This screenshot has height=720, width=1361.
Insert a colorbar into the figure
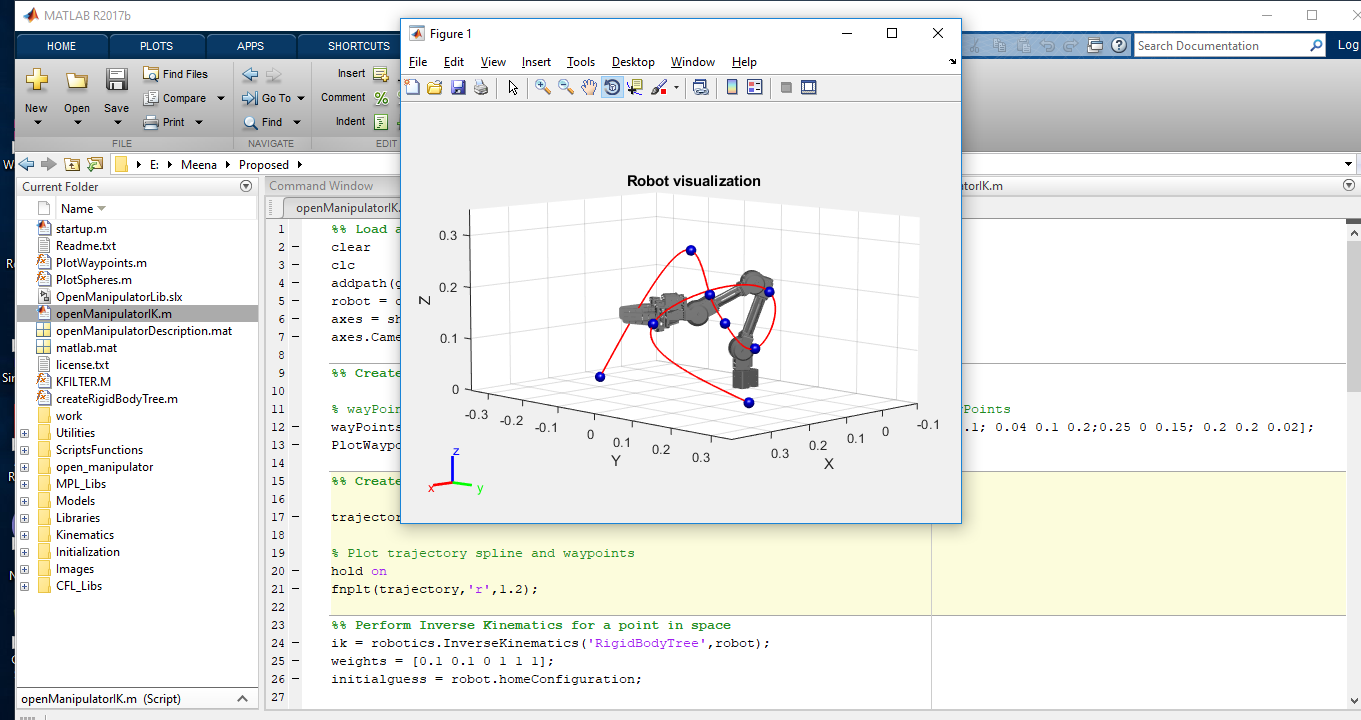[731, 87]
